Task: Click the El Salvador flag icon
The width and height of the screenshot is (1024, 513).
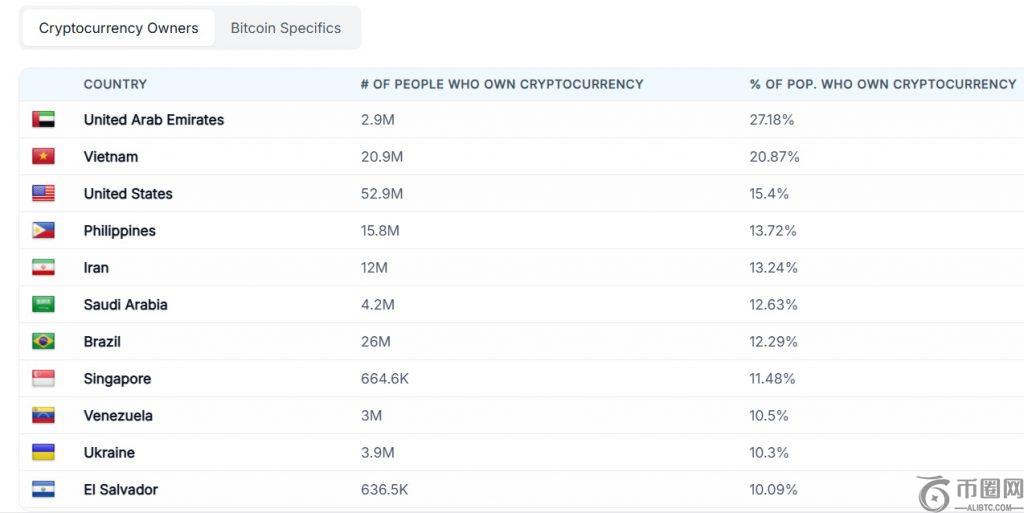Action: 43,490
